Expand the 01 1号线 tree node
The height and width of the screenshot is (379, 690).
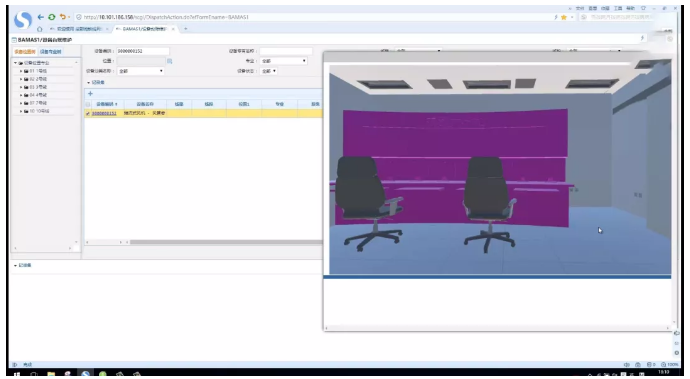coord(21,71)
